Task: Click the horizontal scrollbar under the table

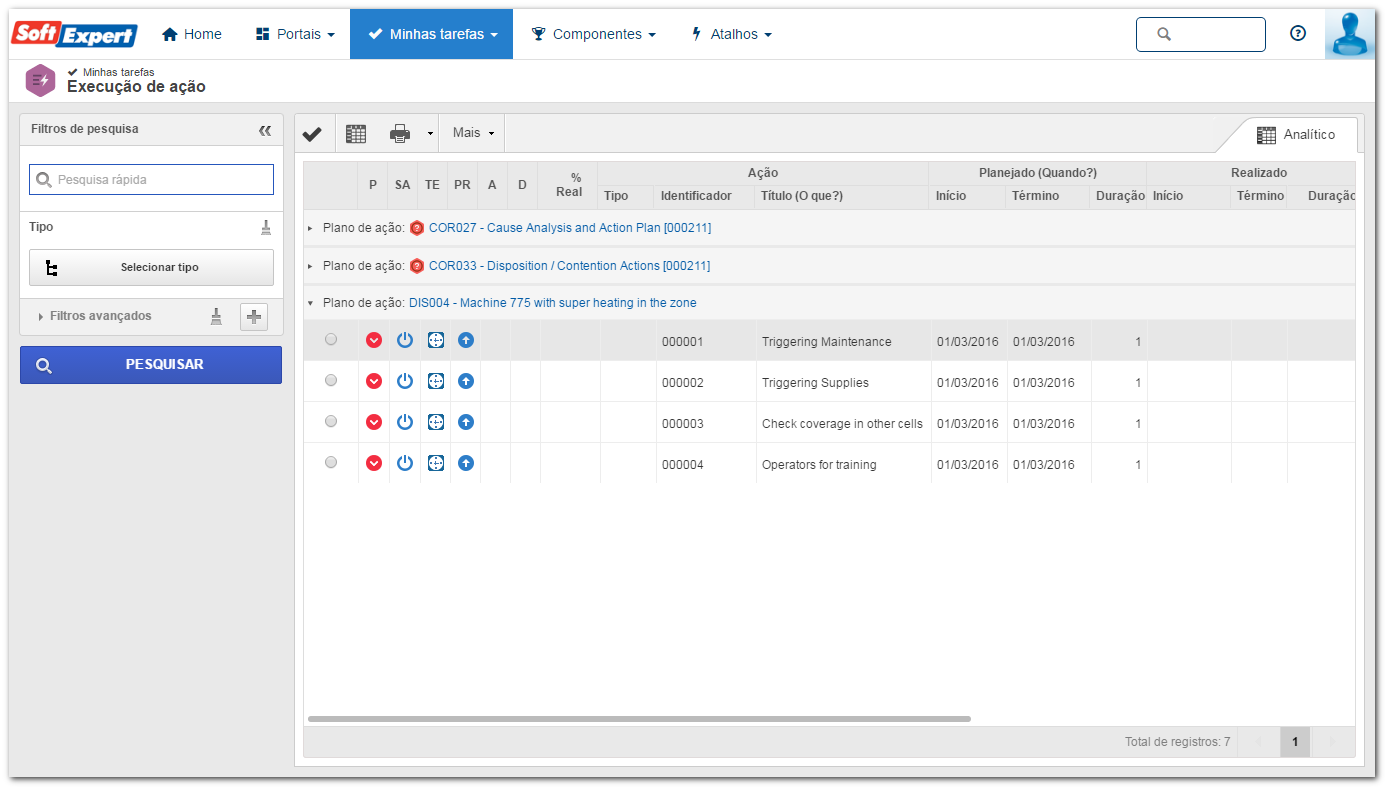Action: click(639, 719)
